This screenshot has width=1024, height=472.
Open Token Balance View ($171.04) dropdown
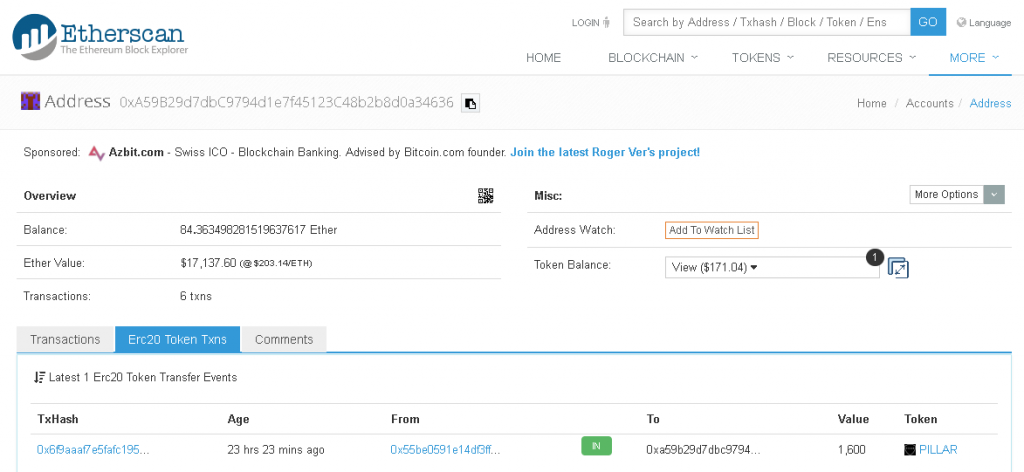772,268
